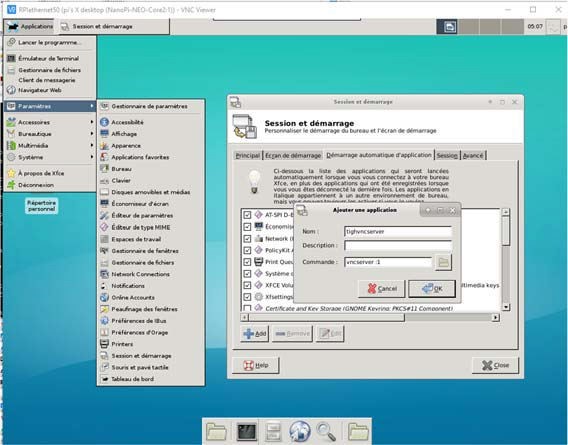Image resolution: width=568 pixels, height=445 pixels.
Task: Toggle the Print Queue checkbox
Action: pos(247,262)
